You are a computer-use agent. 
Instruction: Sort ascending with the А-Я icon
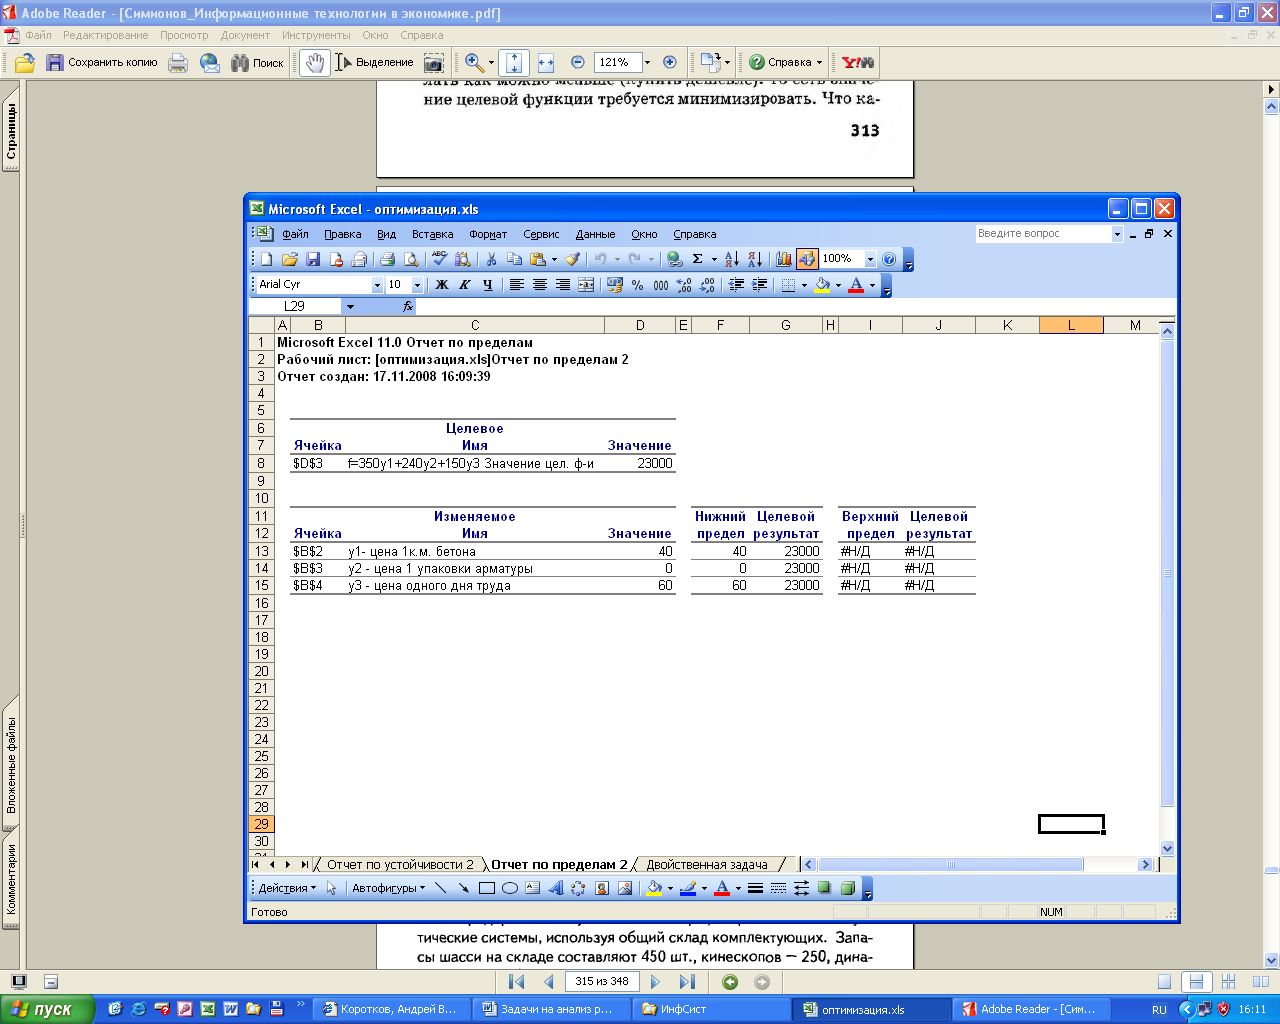click(x=732, y=259)
